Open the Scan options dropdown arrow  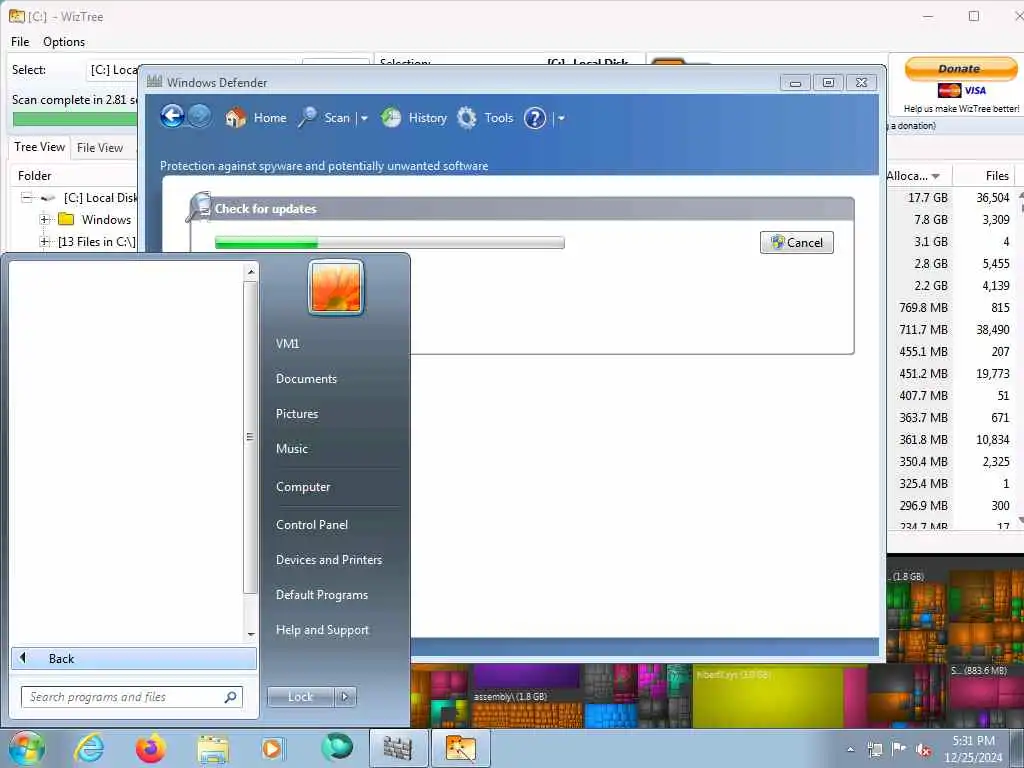point(364,118)
